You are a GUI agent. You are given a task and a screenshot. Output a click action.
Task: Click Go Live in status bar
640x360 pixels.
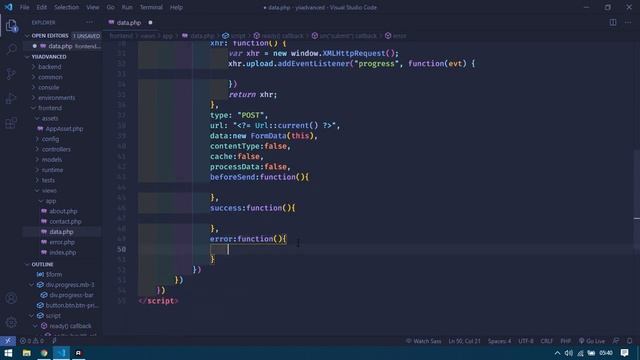592,341
